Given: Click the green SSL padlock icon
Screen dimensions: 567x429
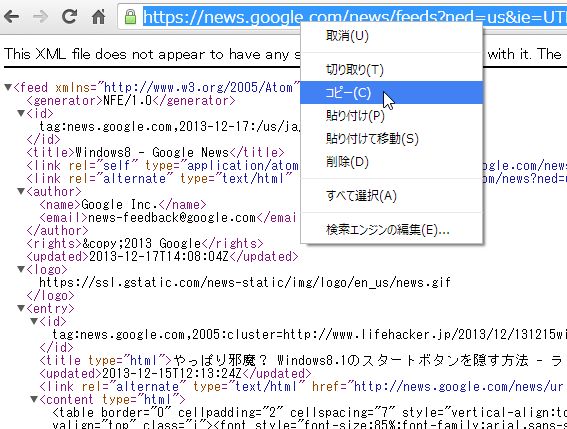Looking at the screenshot, I should pyautogui.click(x=130, y=17).
